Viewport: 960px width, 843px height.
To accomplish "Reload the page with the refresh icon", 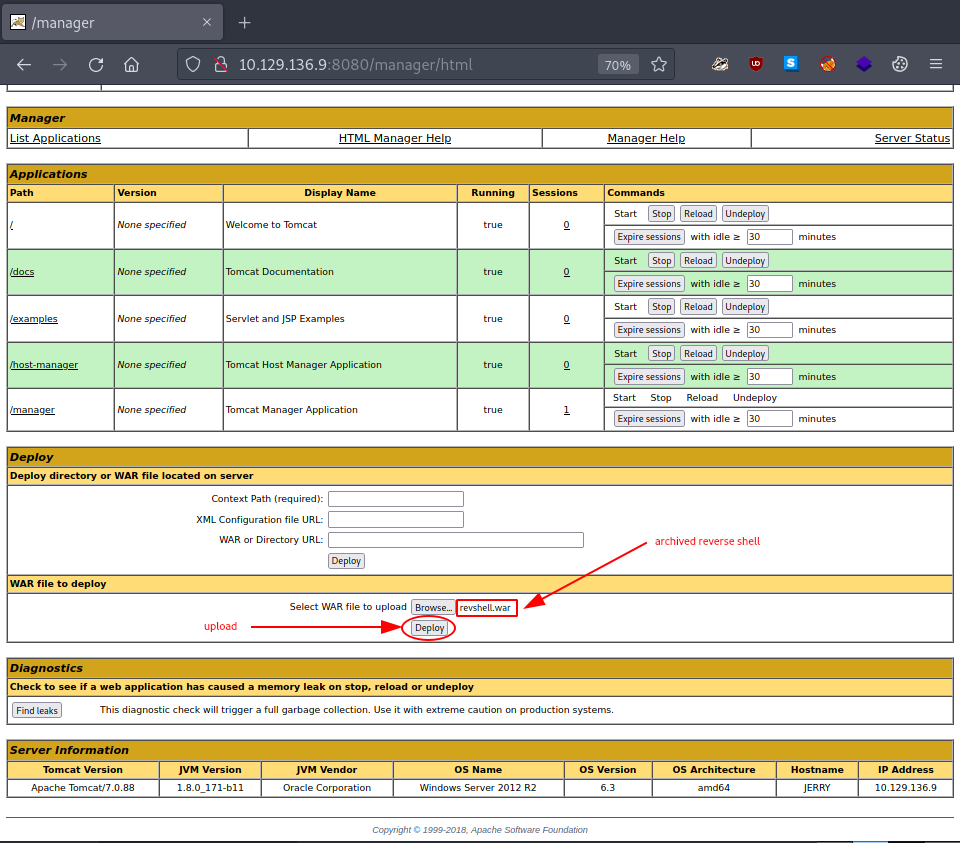I will pyautogui.click(x=95, y=63).
